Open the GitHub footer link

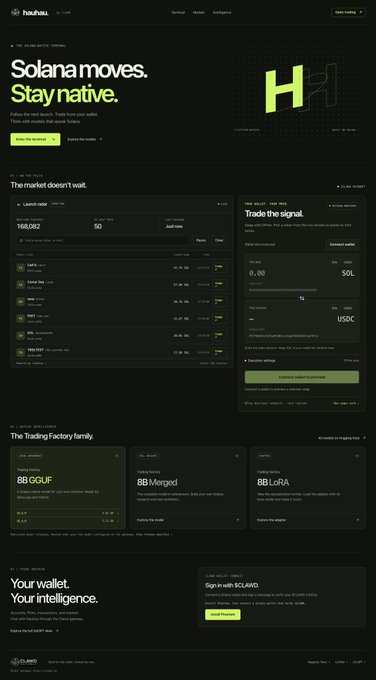pyautogui.click(x=341, y=662)
